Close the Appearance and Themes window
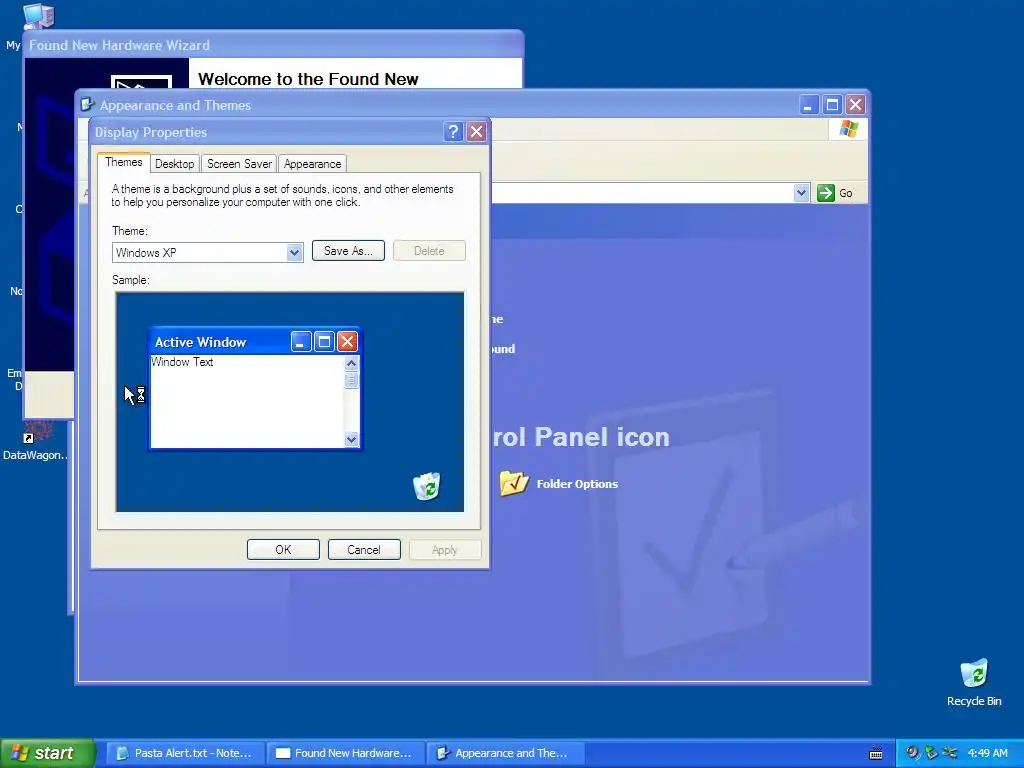 [856, 105]
